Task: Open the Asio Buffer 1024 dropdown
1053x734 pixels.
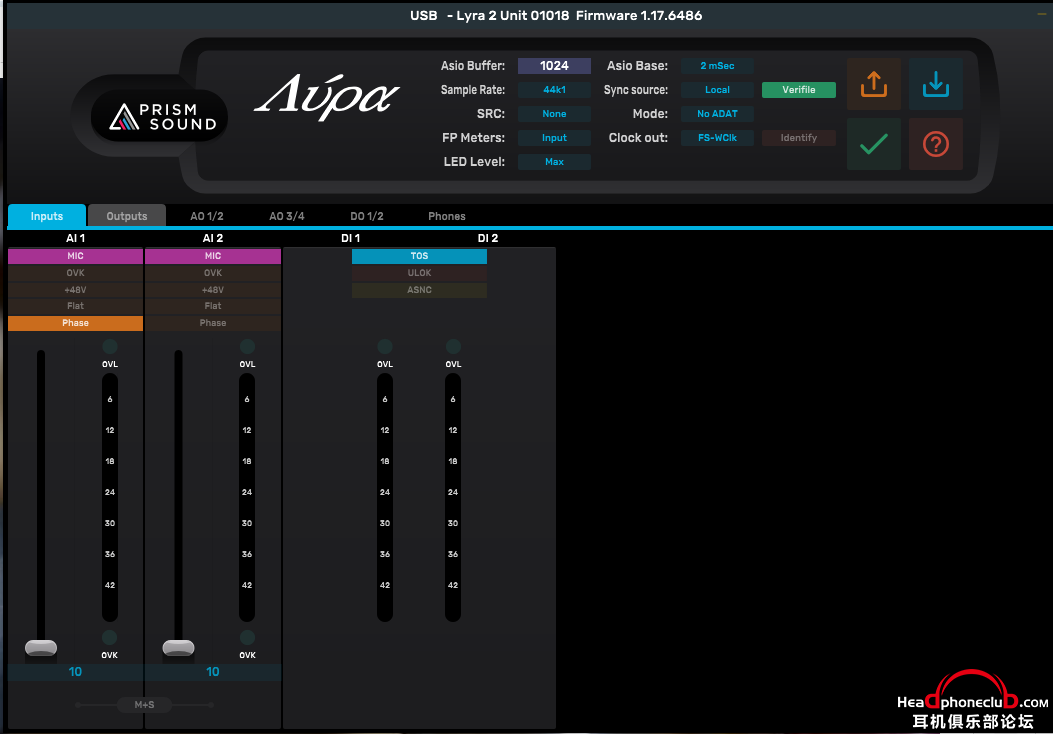Action: coord(554,66)
